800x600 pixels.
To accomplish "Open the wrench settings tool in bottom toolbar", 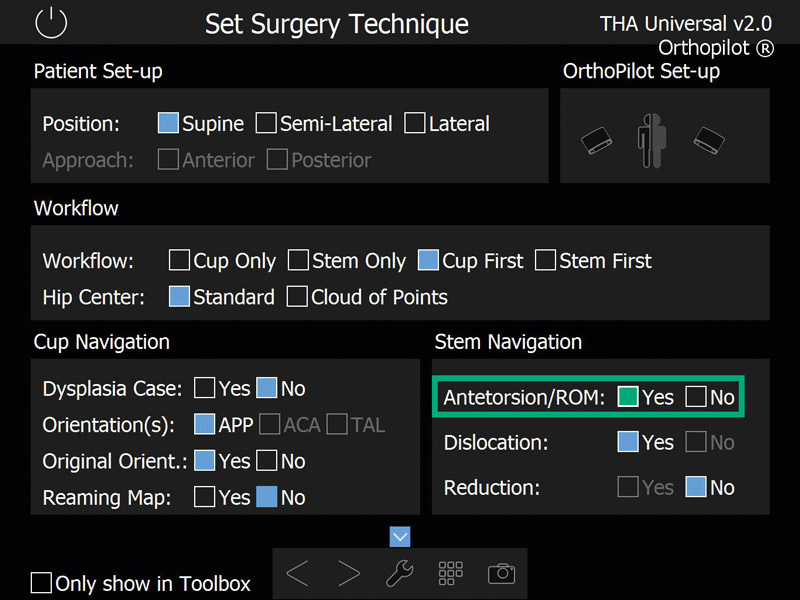I will [399, 573].
